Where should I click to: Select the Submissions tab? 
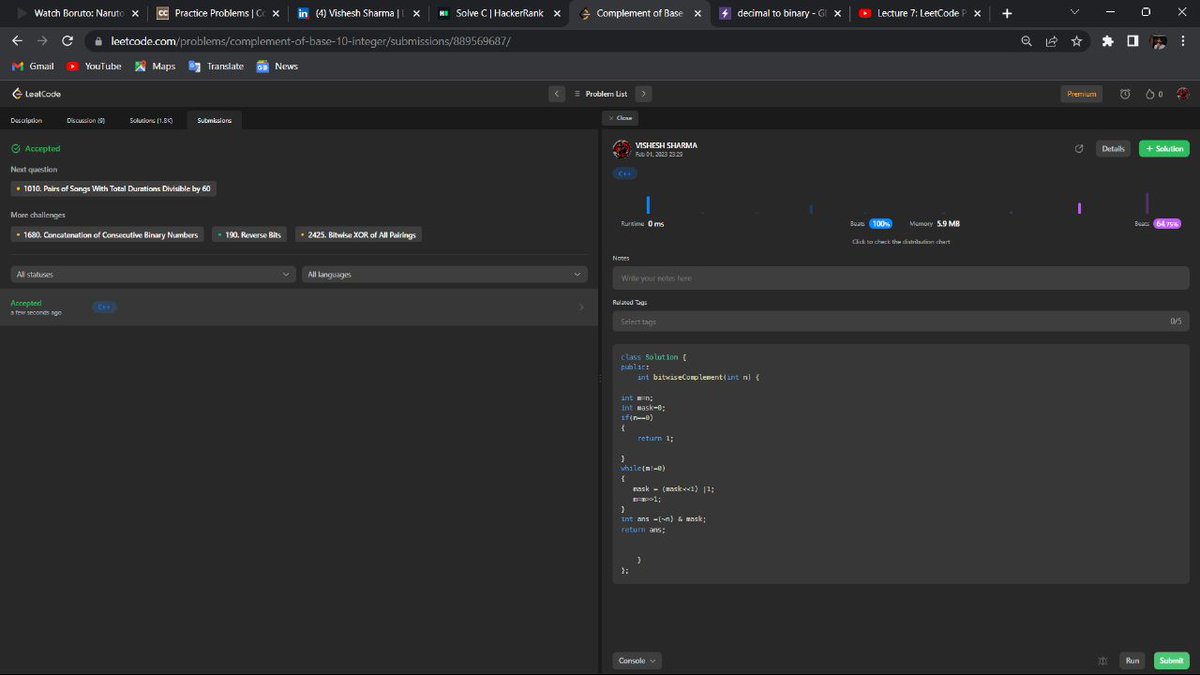click(x=214, y=120)
